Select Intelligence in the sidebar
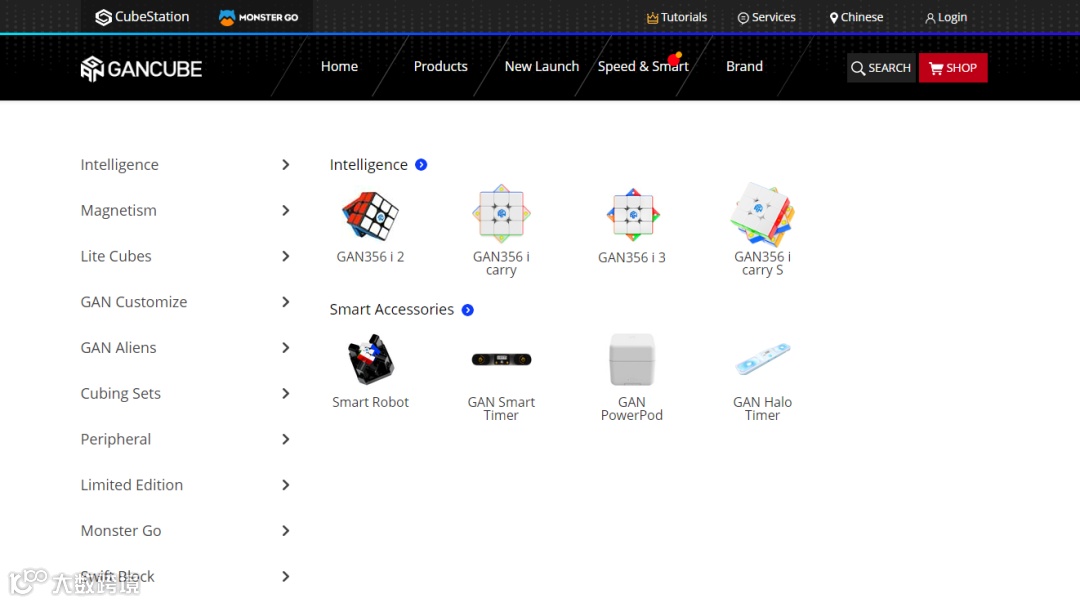The image size is (1080, 603). (x=120, y=165)
